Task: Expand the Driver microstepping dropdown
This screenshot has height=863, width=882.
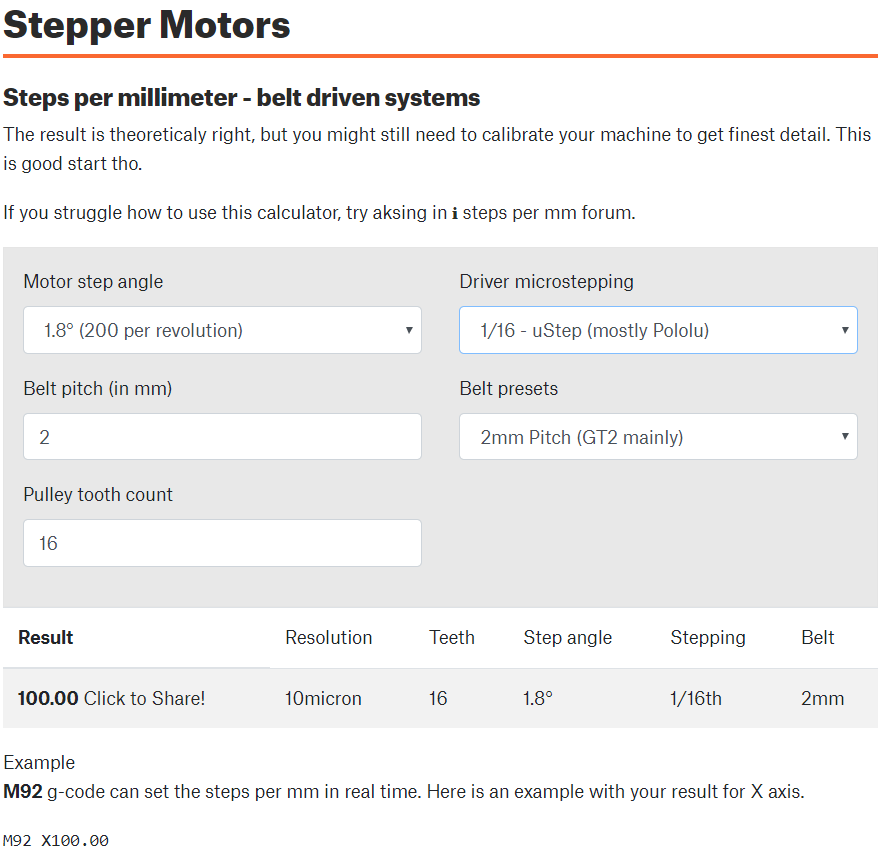Action: click(658, 330)
